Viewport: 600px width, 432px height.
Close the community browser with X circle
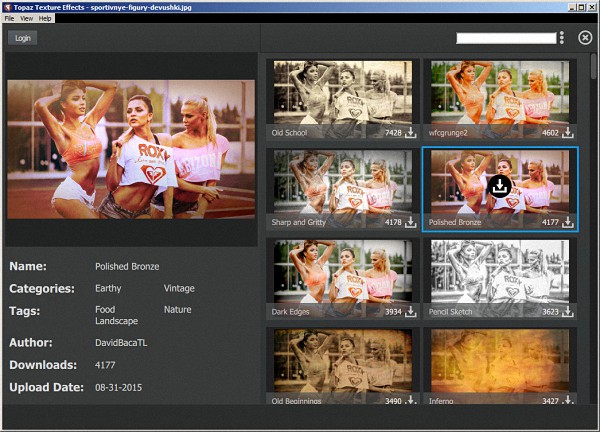[585, 37]
